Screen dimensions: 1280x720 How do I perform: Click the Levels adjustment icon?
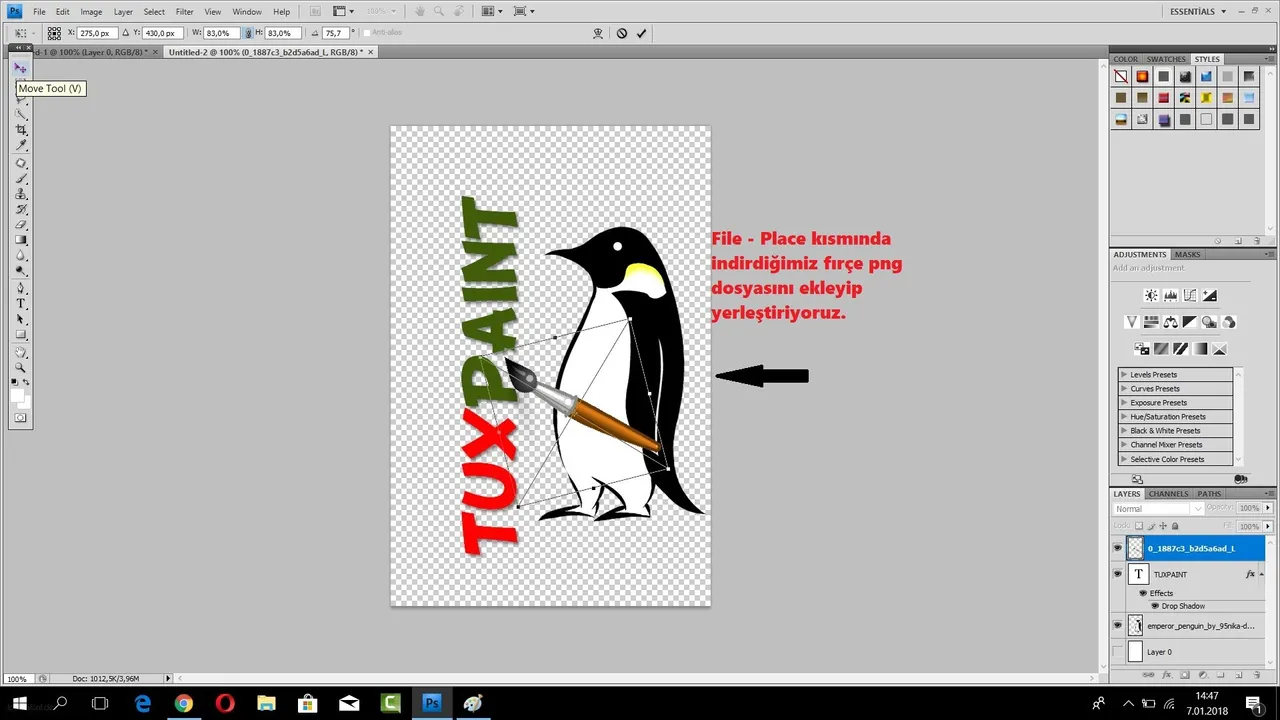coord(1170,295)
